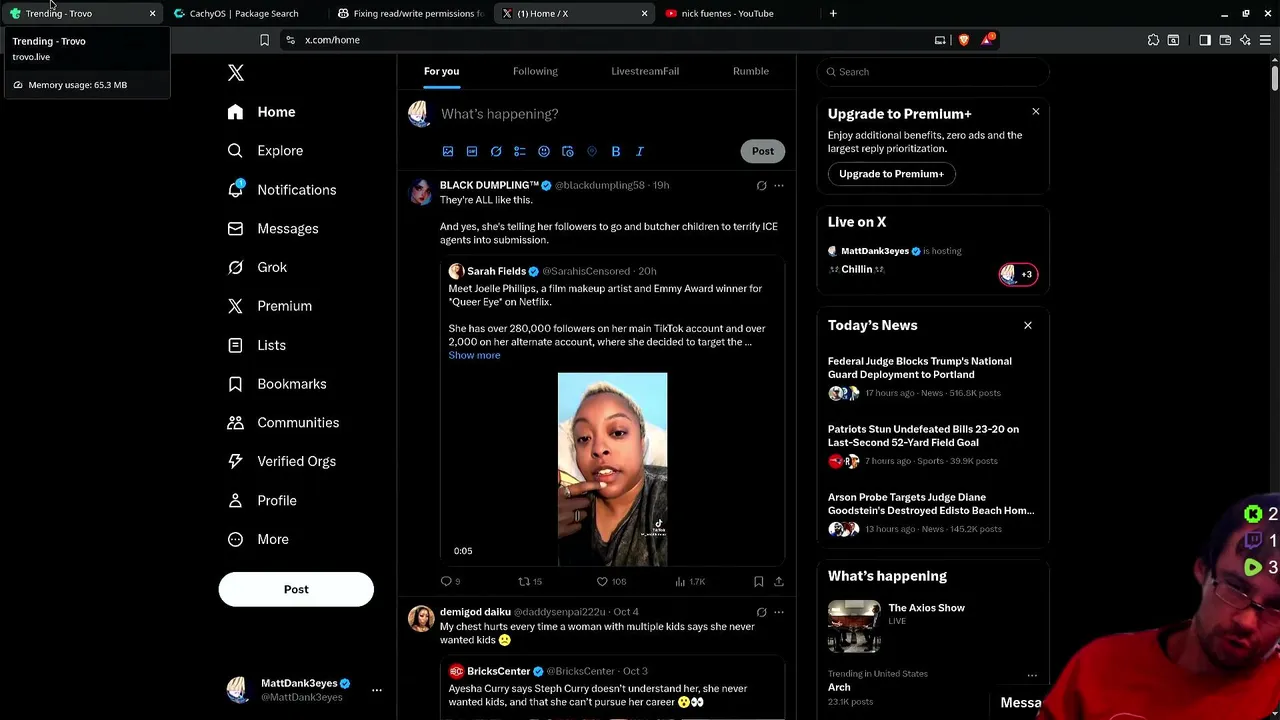Open Grok actions on BLACK DUMPLING post
The width and height of the screenshot is (1280, 720).
coord(761,186)
